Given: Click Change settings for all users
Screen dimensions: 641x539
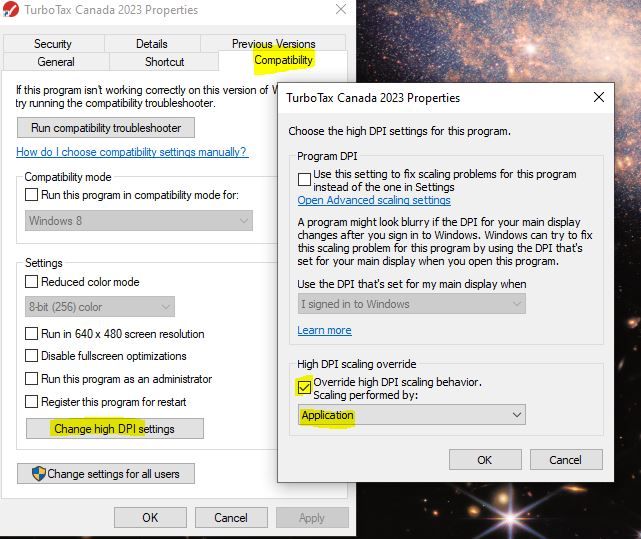Looking at the screenshot, I should click(106, 474).
